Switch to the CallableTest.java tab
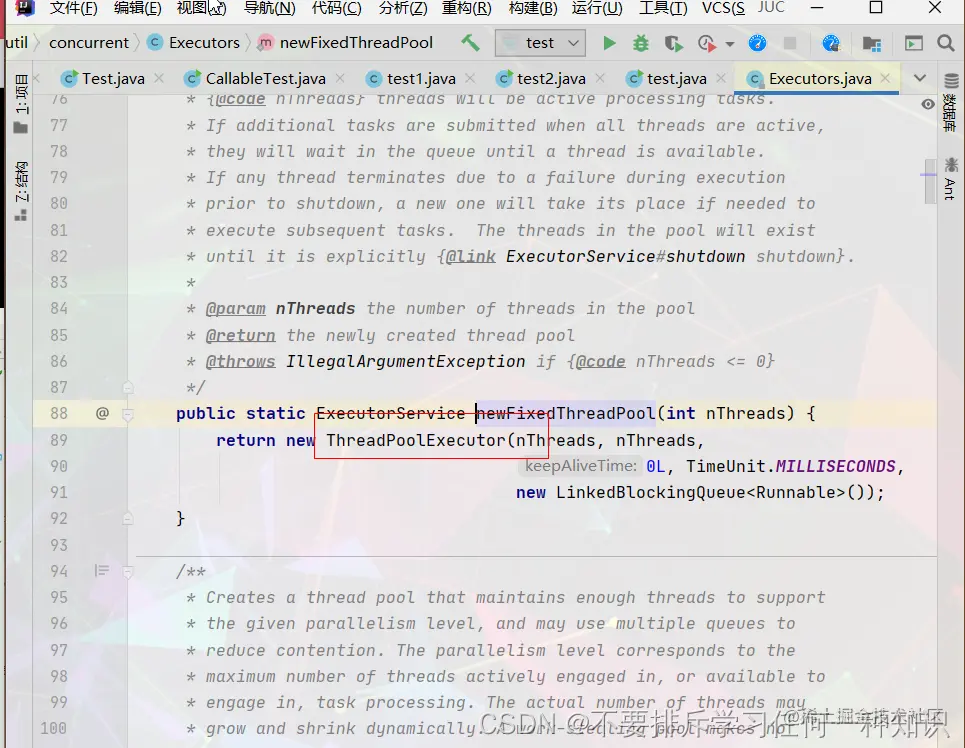Image resolution: width=965 pixels, height=748 pixels. pos(265,79)
